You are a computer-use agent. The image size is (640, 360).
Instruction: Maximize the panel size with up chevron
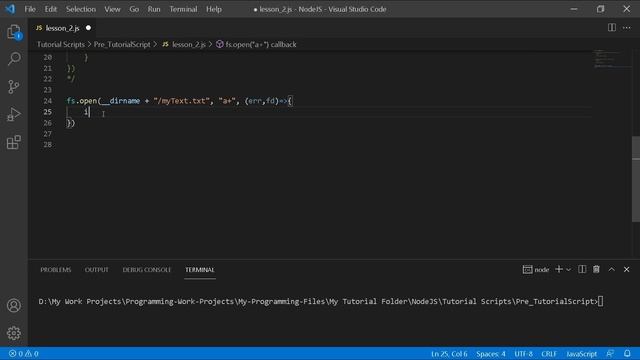611,269
